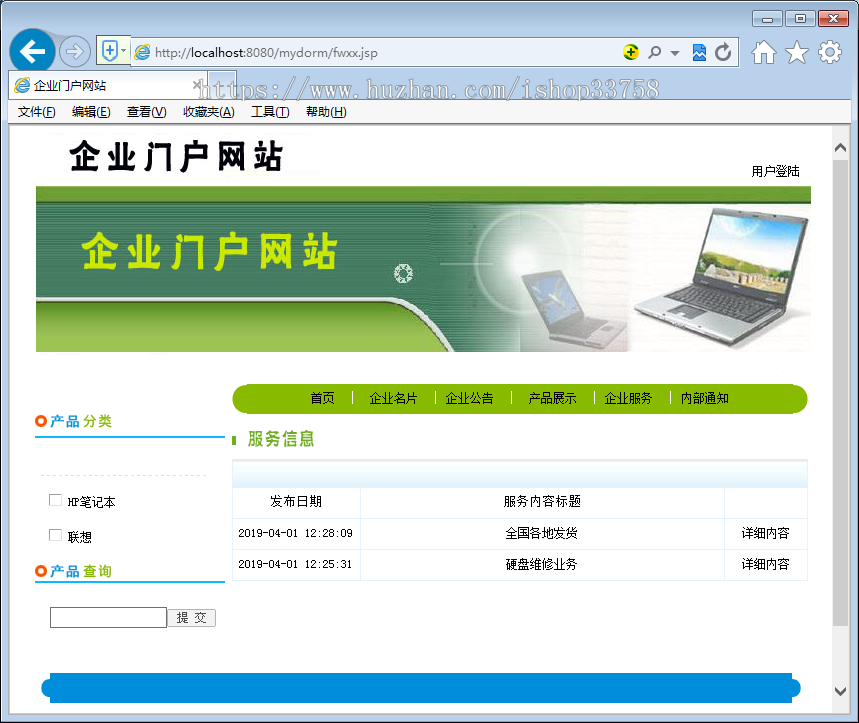The image size is (859, 723).
Task: Click the Favorites star icon
Action: pyautogui.click(x=795, y=51)
